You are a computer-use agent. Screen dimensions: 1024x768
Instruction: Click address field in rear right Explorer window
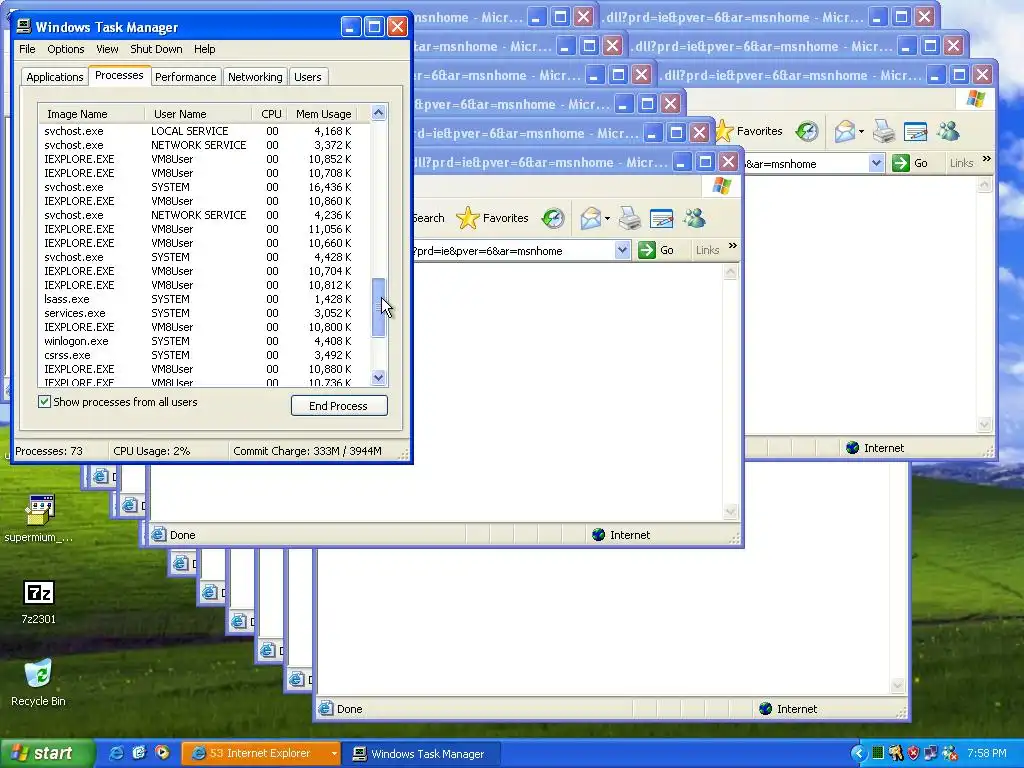coord(805,164)
